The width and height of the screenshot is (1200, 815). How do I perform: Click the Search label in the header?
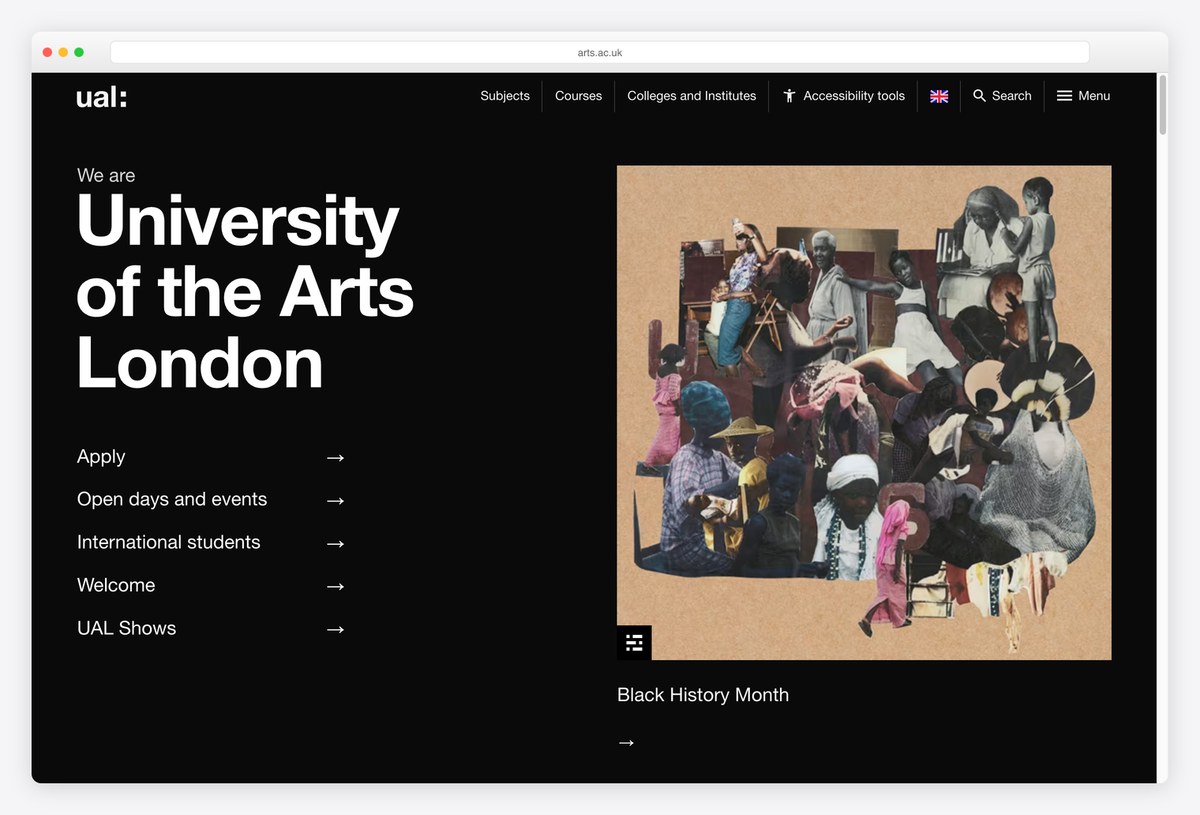tap(1011, 96)
